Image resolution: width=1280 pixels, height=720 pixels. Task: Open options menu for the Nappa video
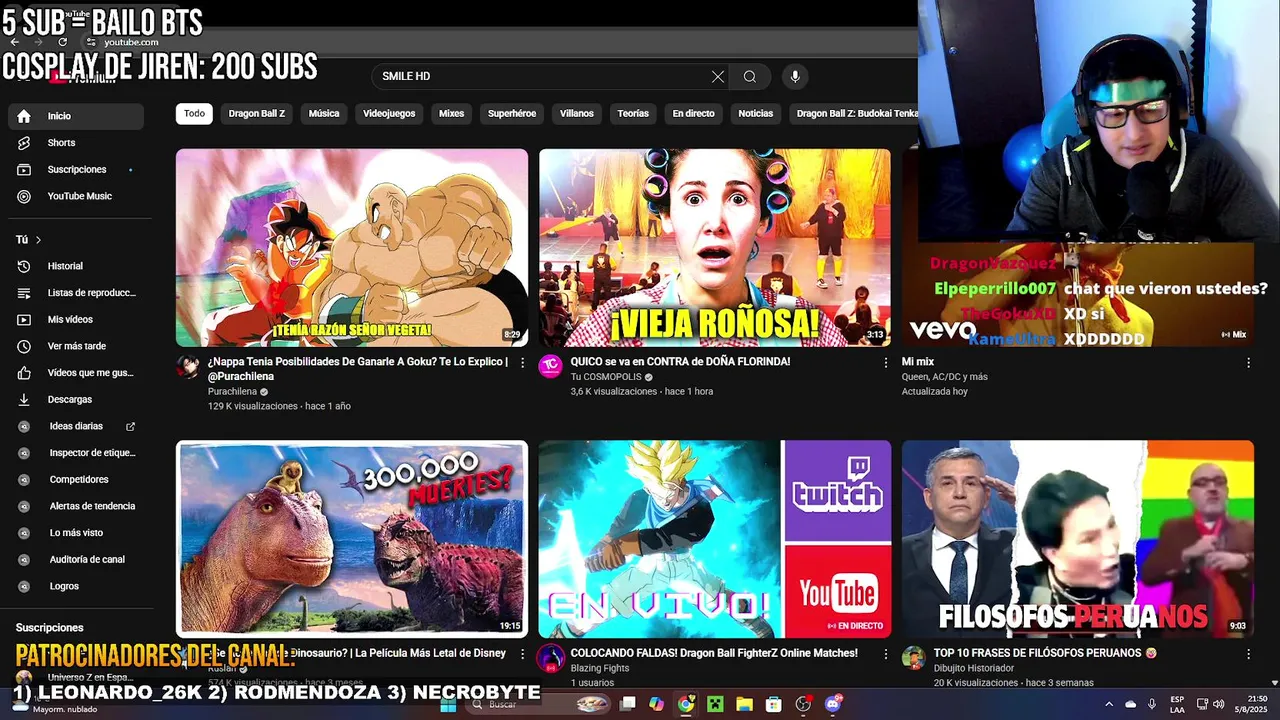tap(522, 363)
